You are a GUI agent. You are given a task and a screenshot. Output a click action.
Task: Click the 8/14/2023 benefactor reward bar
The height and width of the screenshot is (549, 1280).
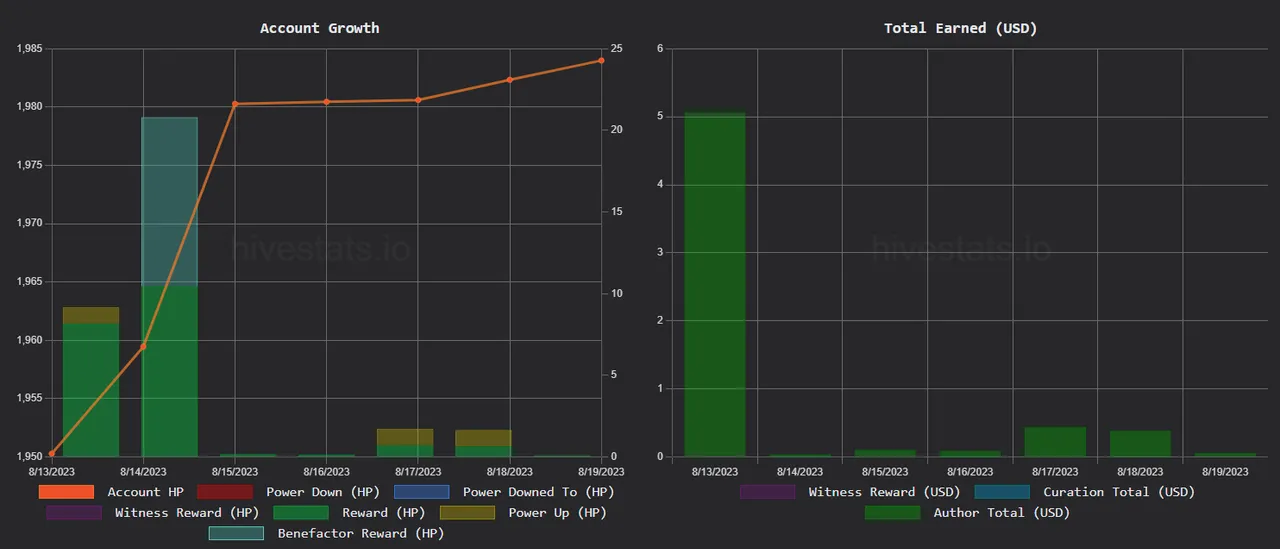pos(169,202)
